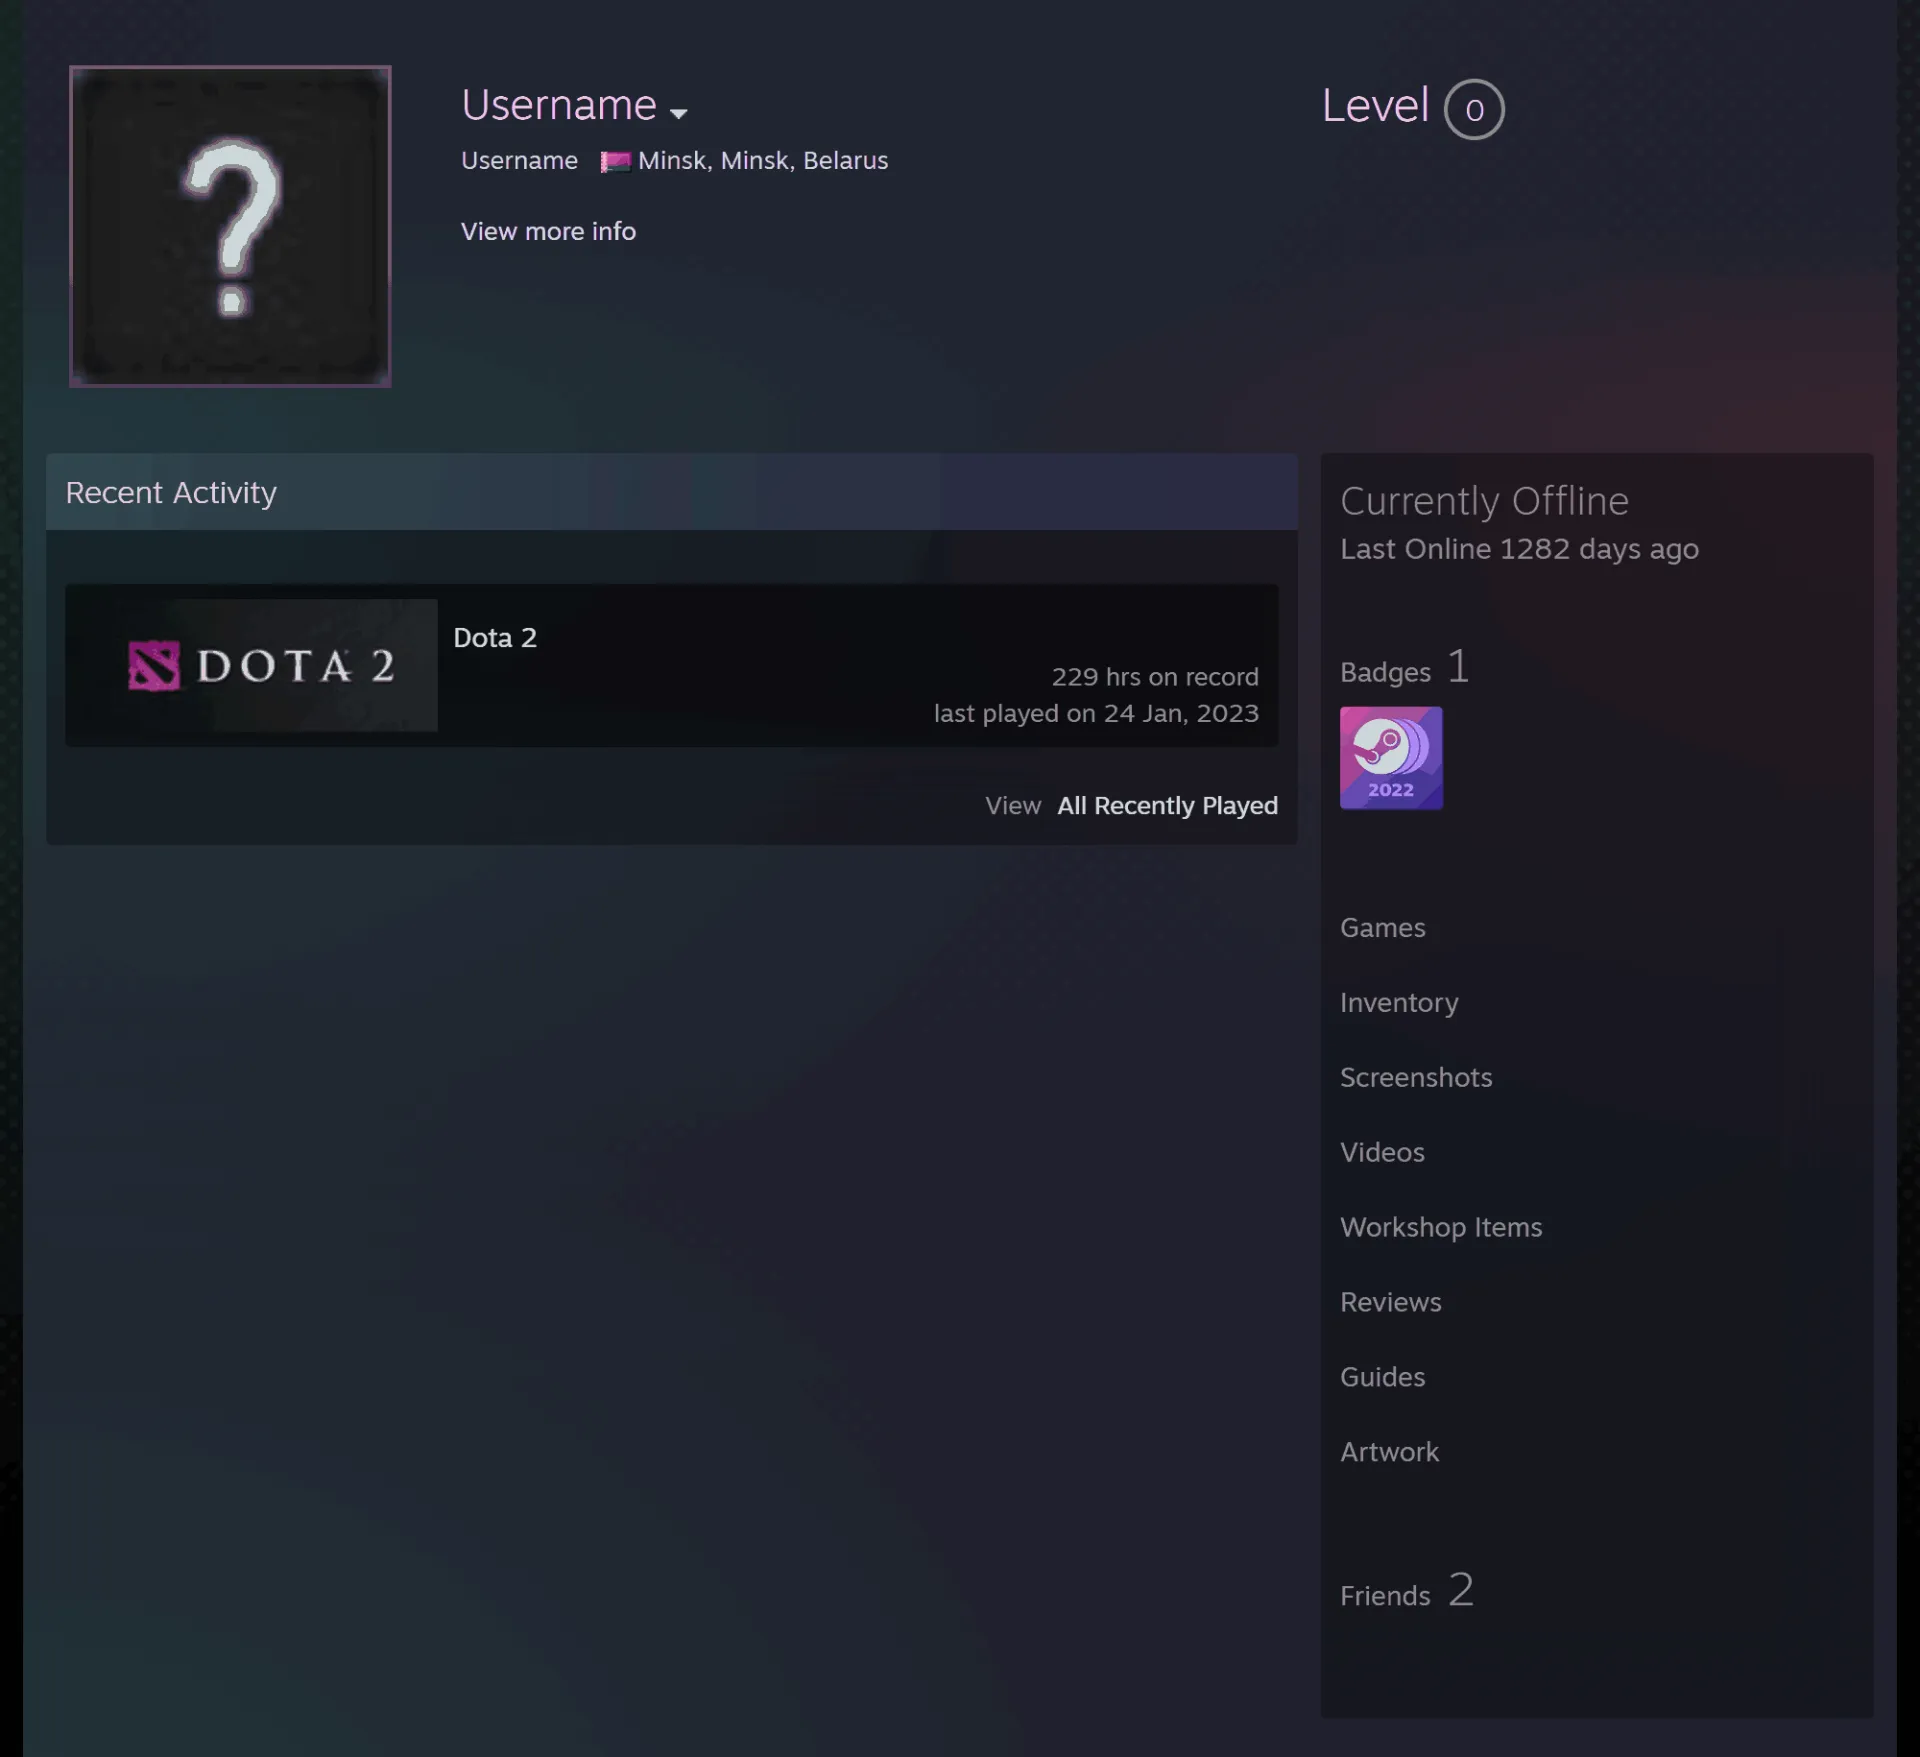Open the Dota 2 game title link
This screenshot has height=1757, width=1920.
click(x=495, y=637)
